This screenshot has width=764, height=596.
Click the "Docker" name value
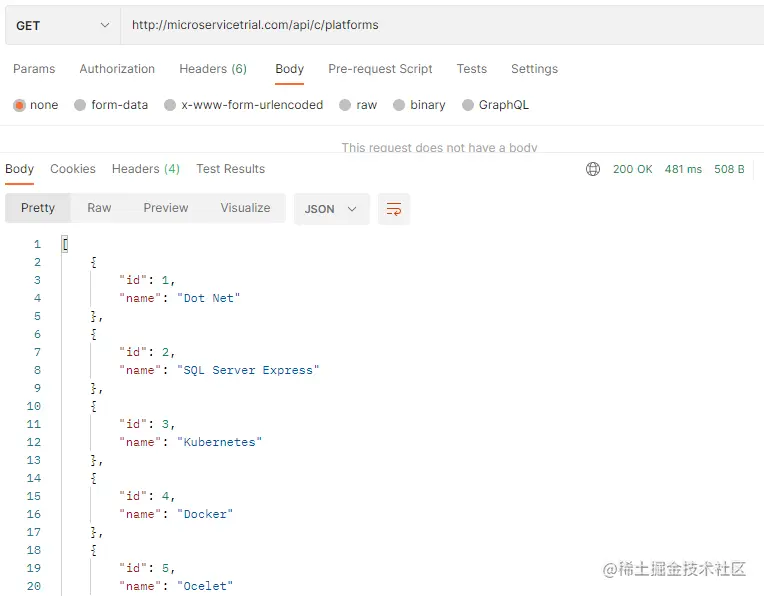coord(205,514)
